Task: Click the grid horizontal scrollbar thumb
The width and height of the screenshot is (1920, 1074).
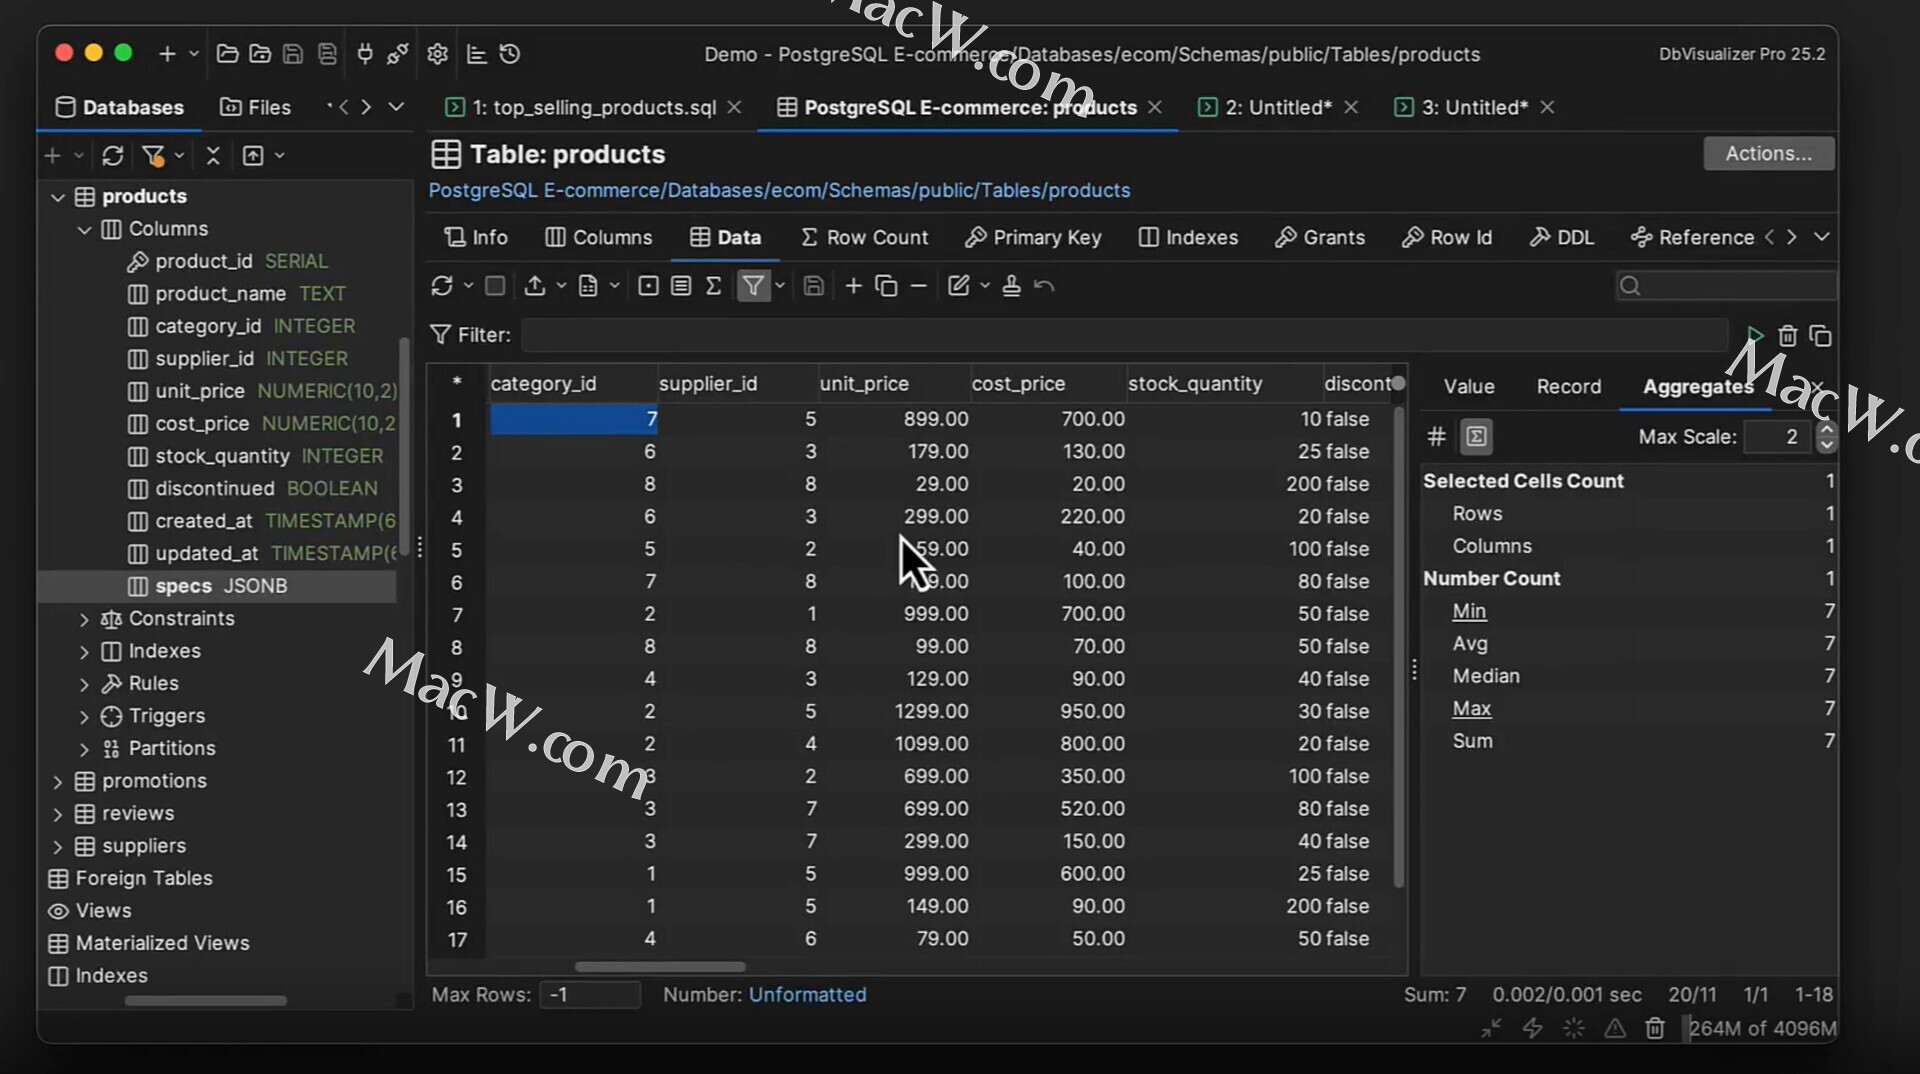Action: click(x=660, y=967)
